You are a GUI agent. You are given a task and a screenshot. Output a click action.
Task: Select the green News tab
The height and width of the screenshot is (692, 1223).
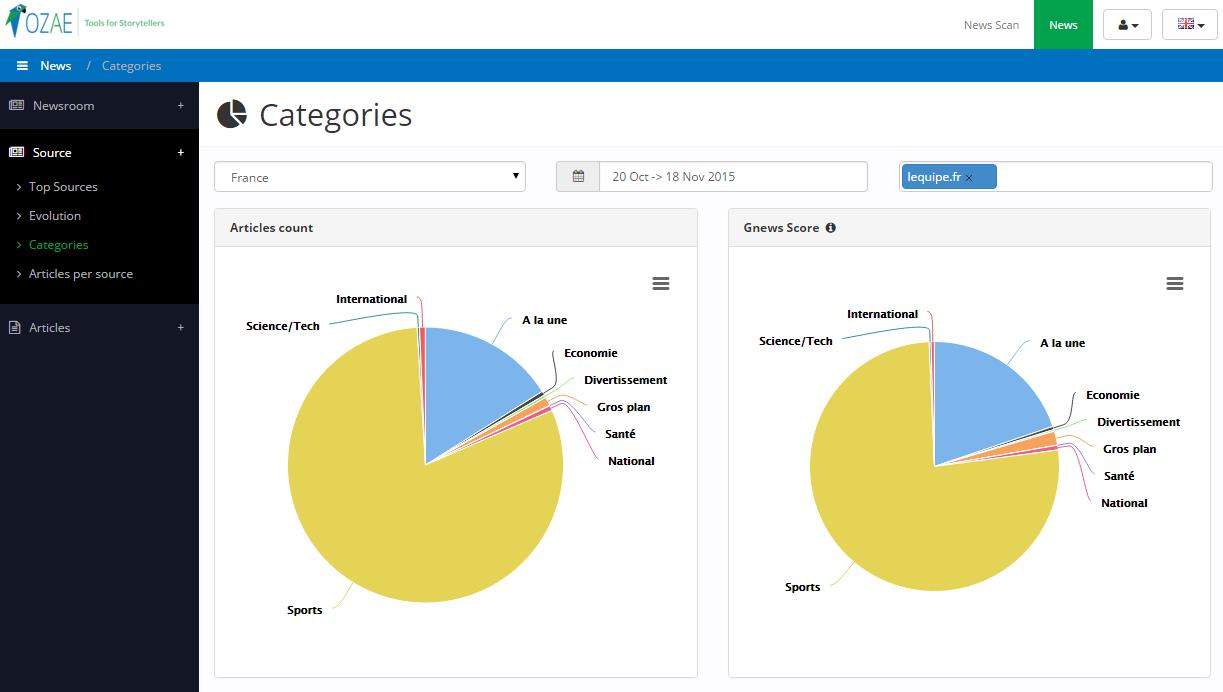pyautogui.click(x=1063, y=25)
